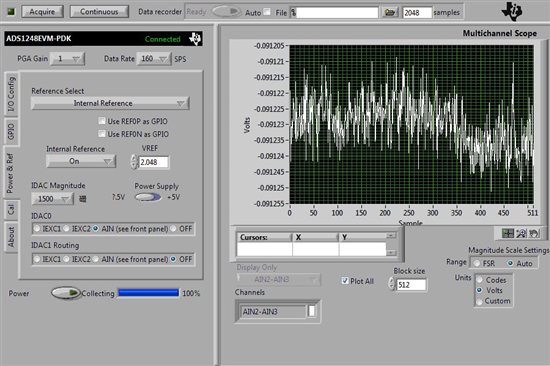Select the AIN2-AIN3 channel entry

tap(274, 311)
